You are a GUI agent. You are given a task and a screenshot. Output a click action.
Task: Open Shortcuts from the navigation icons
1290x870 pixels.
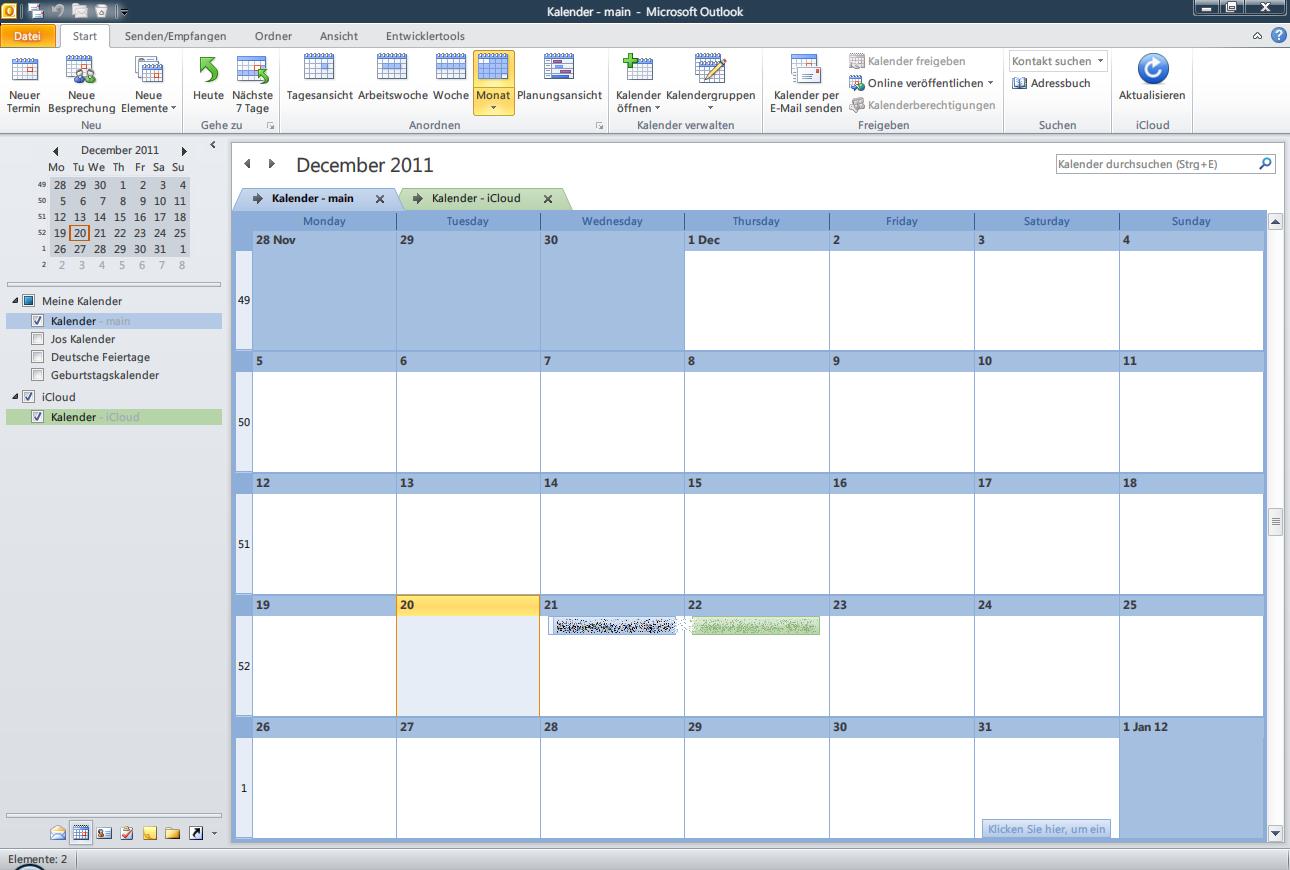[x=195, y=832]
